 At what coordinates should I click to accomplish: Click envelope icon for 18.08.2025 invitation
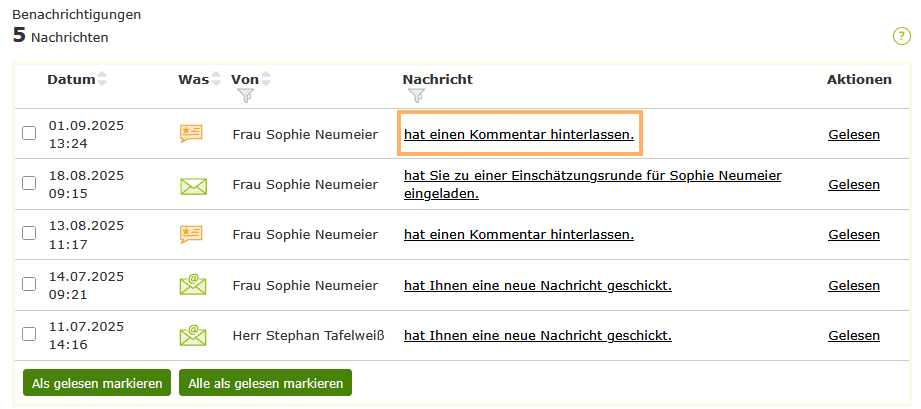(193, 185)
